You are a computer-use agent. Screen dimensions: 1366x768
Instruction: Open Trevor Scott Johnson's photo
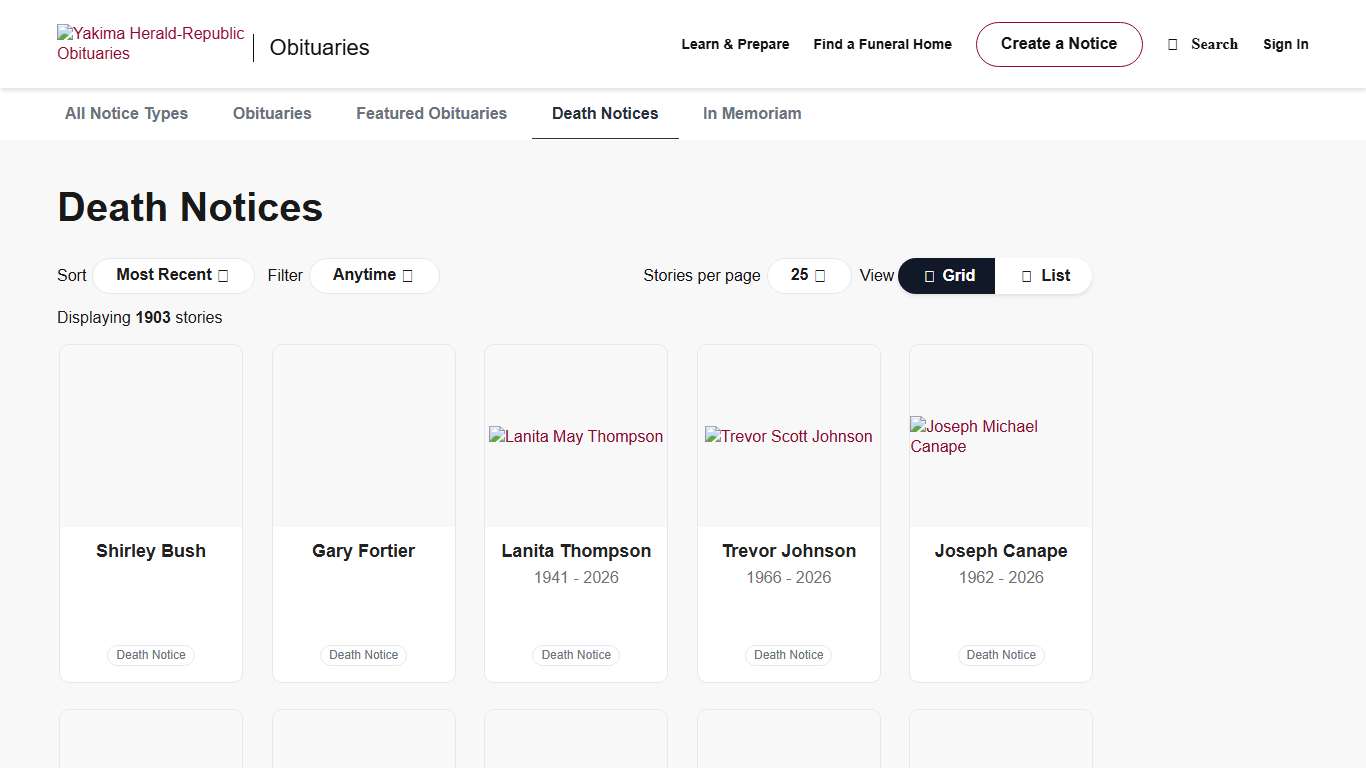click(788, 436)
